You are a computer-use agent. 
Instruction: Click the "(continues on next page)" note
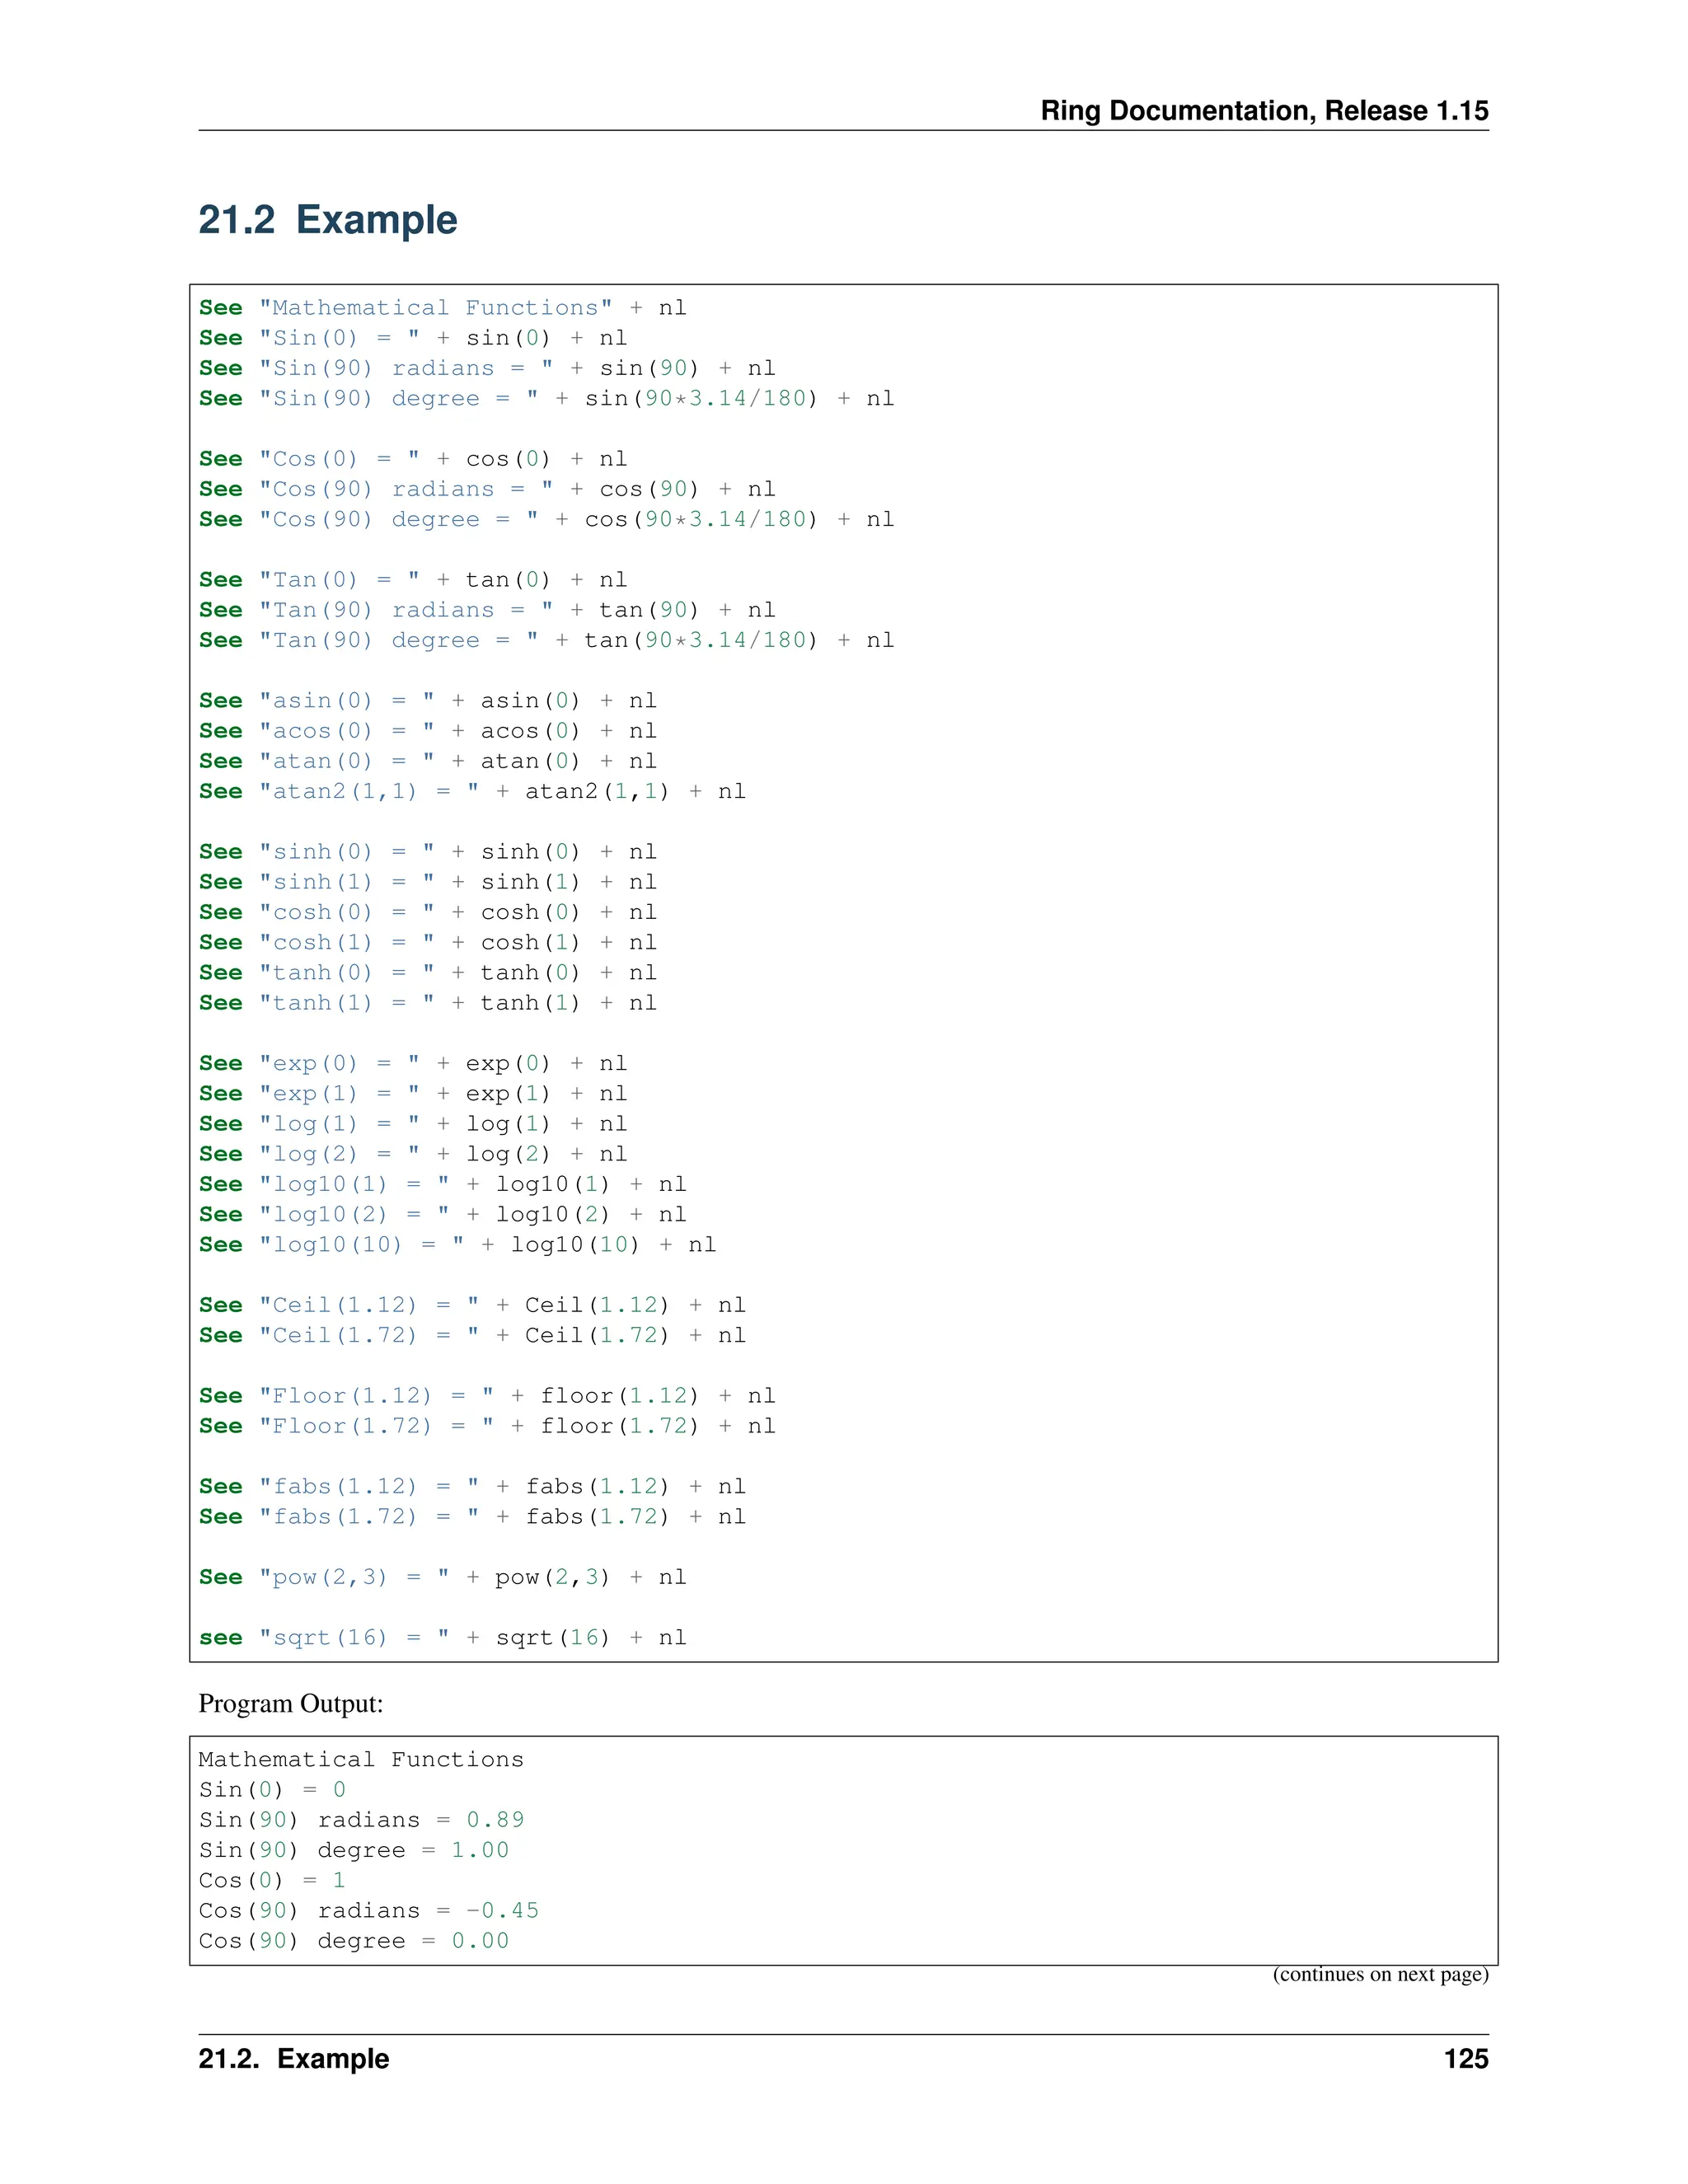tap(1379, 1974)
